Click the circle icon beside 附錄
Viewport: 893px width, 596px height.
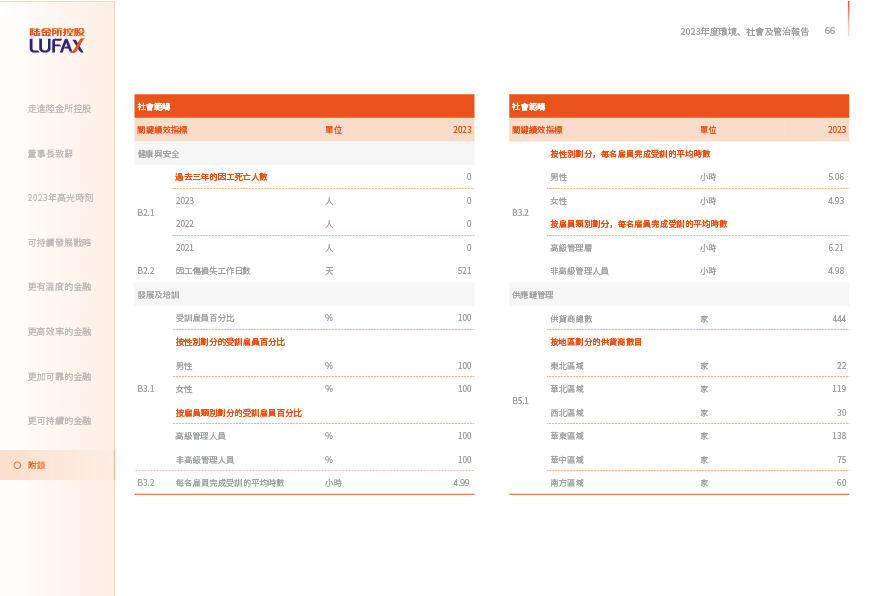tap(17, 465)
